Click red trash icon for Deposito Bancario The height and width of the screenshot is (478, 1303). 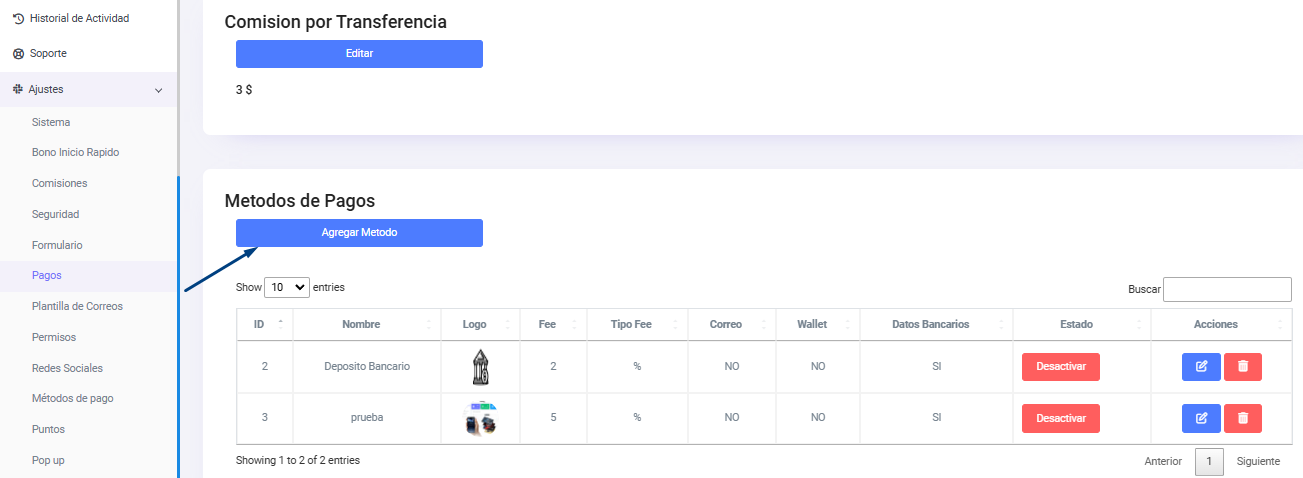pos(1243,367)
